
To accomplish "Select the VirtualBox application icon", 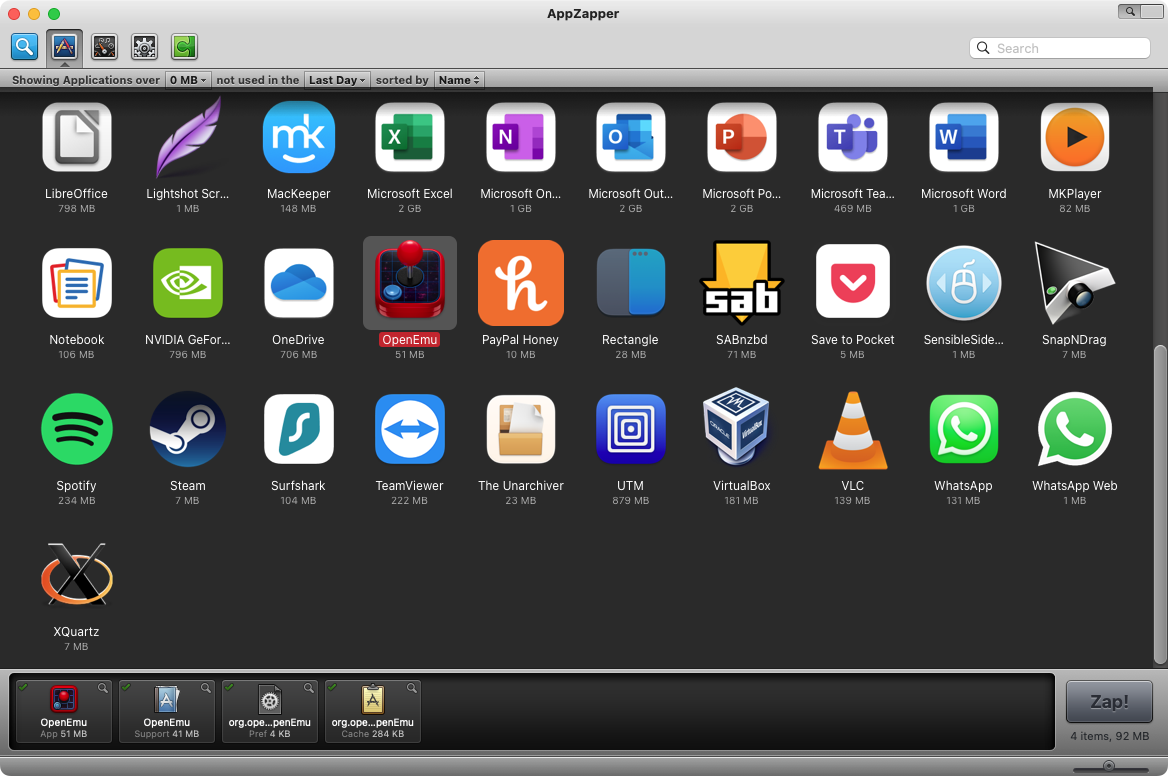I will coord(741,429).
